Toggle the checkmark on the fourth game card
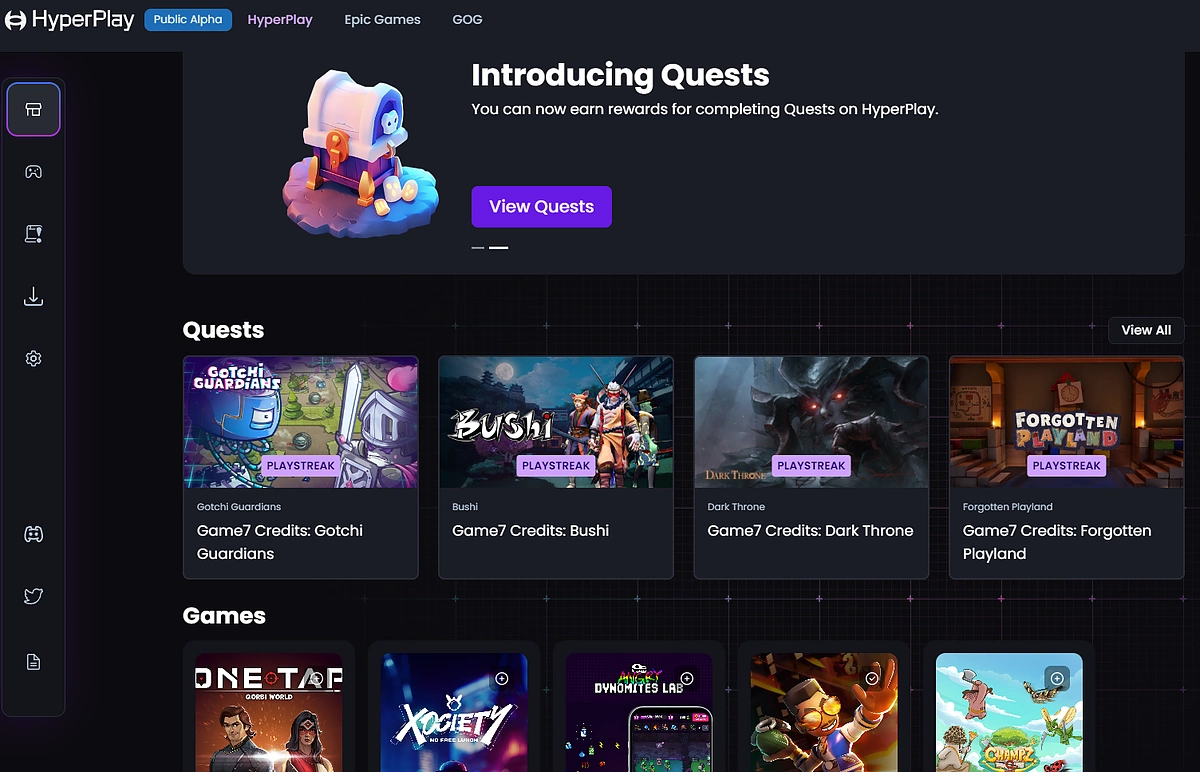1200x772 pixels. 872,678
